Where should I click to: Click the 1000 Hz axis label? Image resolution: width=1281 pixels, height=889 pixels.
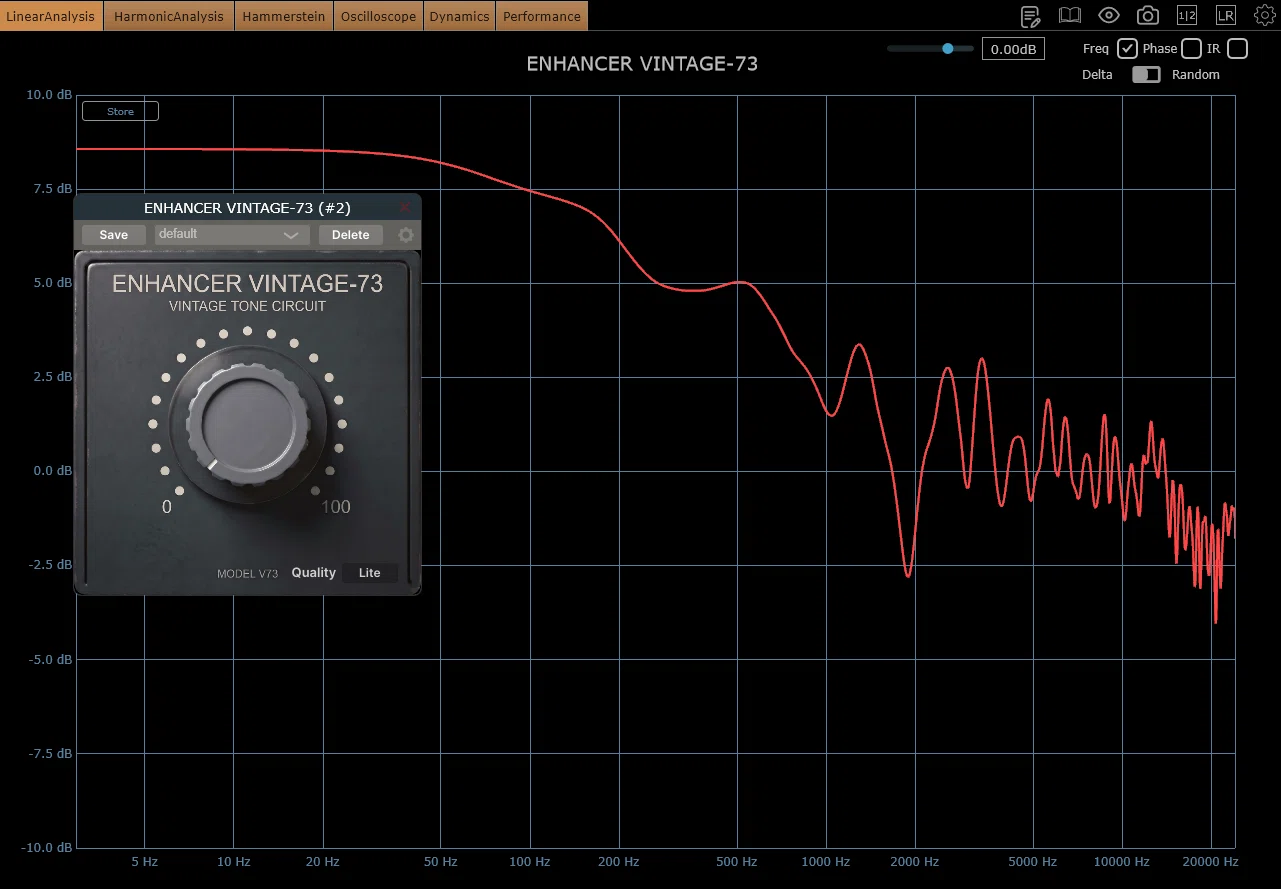826,862
